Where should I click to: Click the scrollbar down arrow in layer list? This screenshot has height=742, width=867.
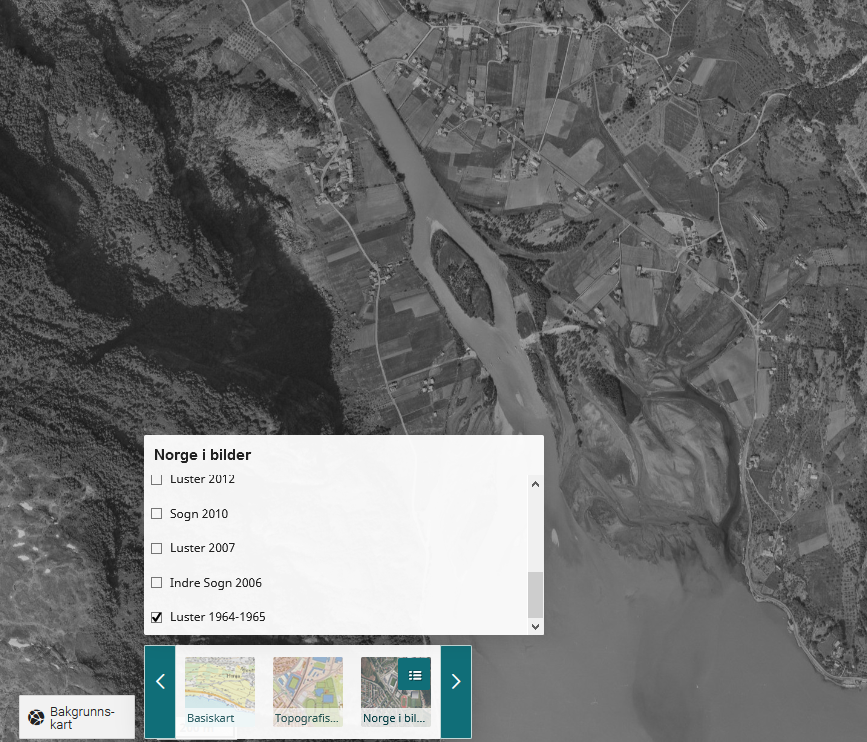tap(535, 626)
